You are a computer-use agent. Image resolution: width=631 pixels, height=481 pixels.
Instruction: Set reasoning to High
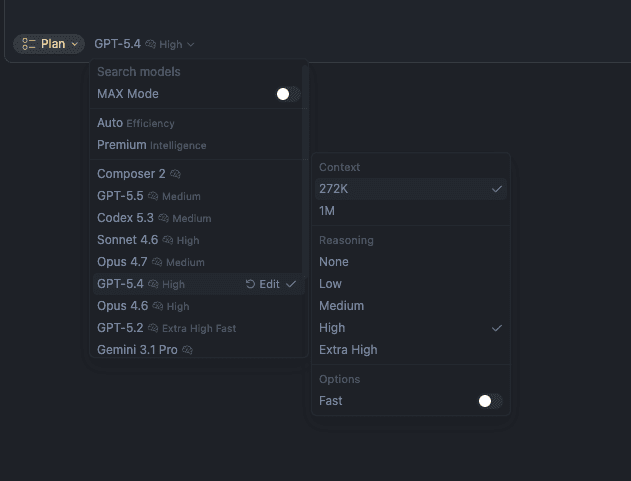(x=410, y=328)
